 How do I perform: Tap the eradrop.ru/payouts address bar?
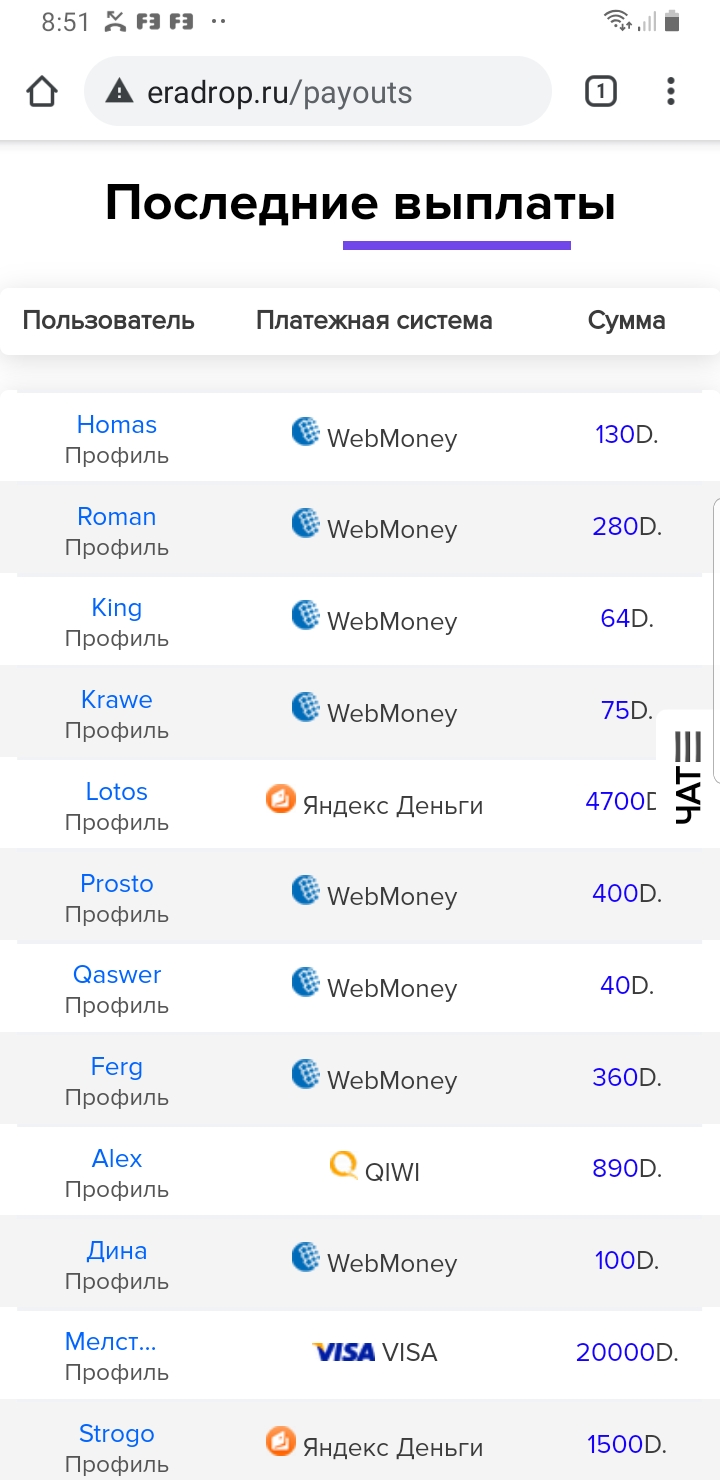[x=318, y=92]
